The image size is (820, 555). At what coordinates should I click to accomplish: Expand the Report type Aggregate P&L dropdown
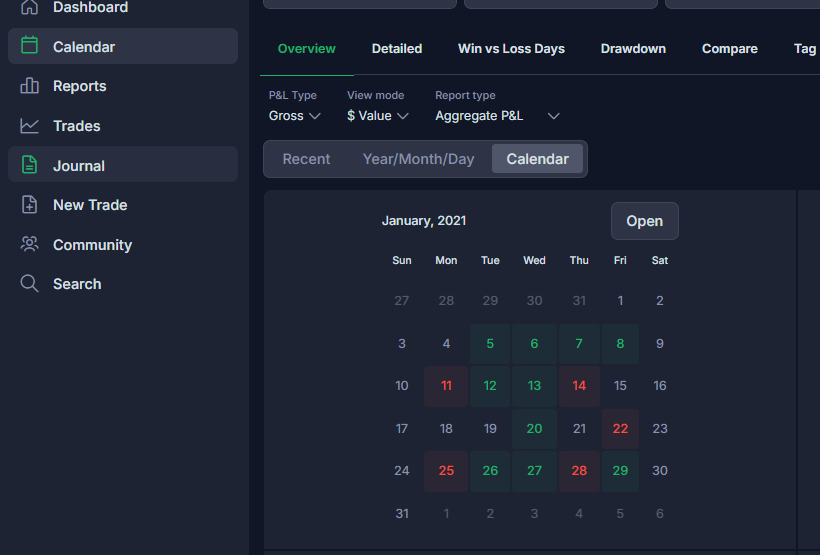click(x=497, y=116)
